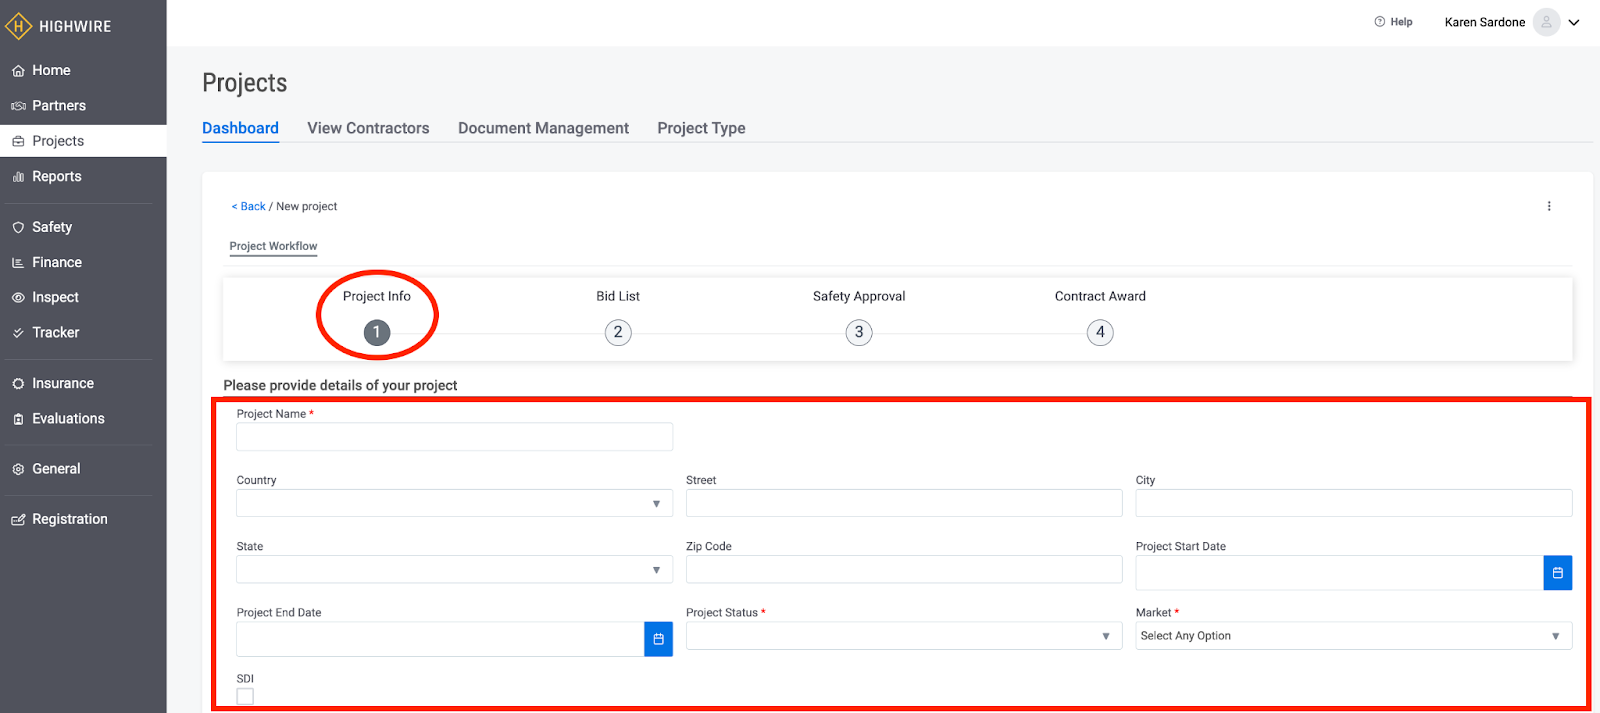The height and width of the screenshot is (713, 1600).
Task: Switch to the Project Type tab
Action: (x=701, y=128)
